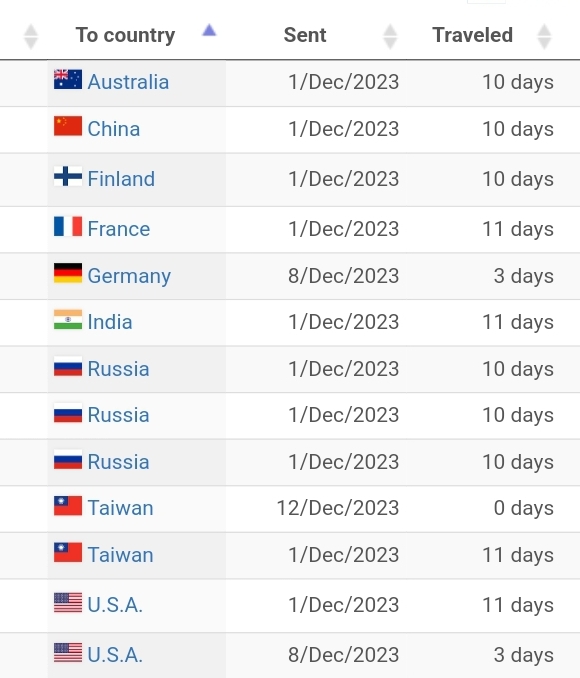Viewport: 580px width, 678px height.
Task: Open the Germany country link
Action: [x=129, y=276]
